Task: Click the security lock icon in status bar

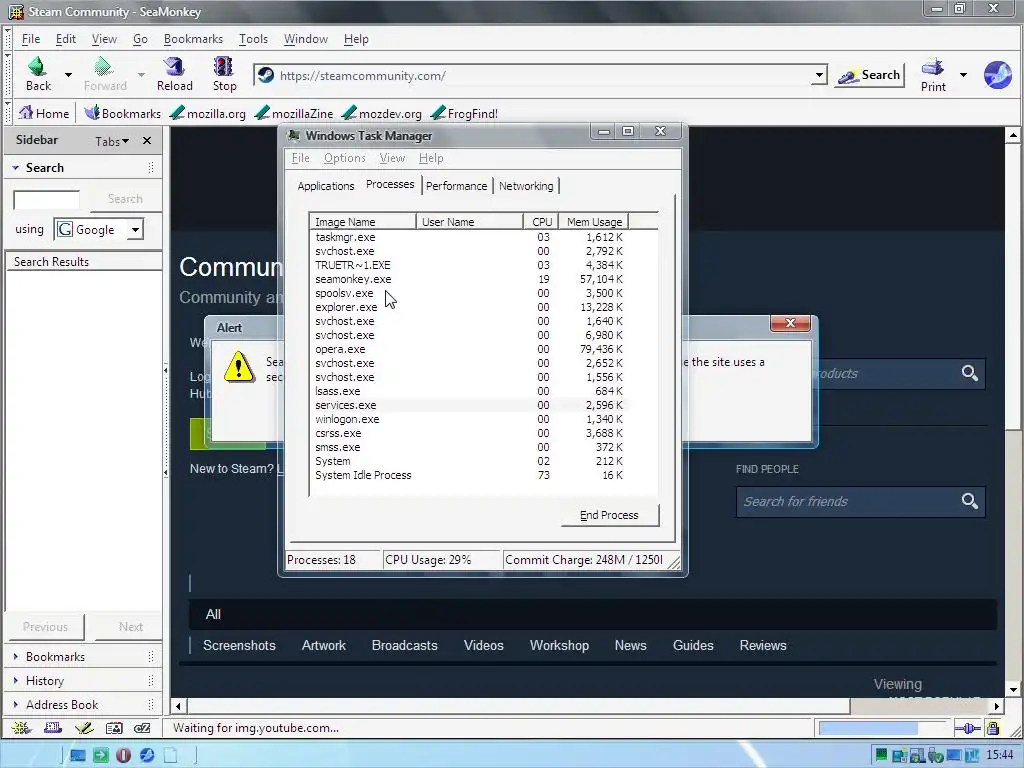Action: [993, 728]
